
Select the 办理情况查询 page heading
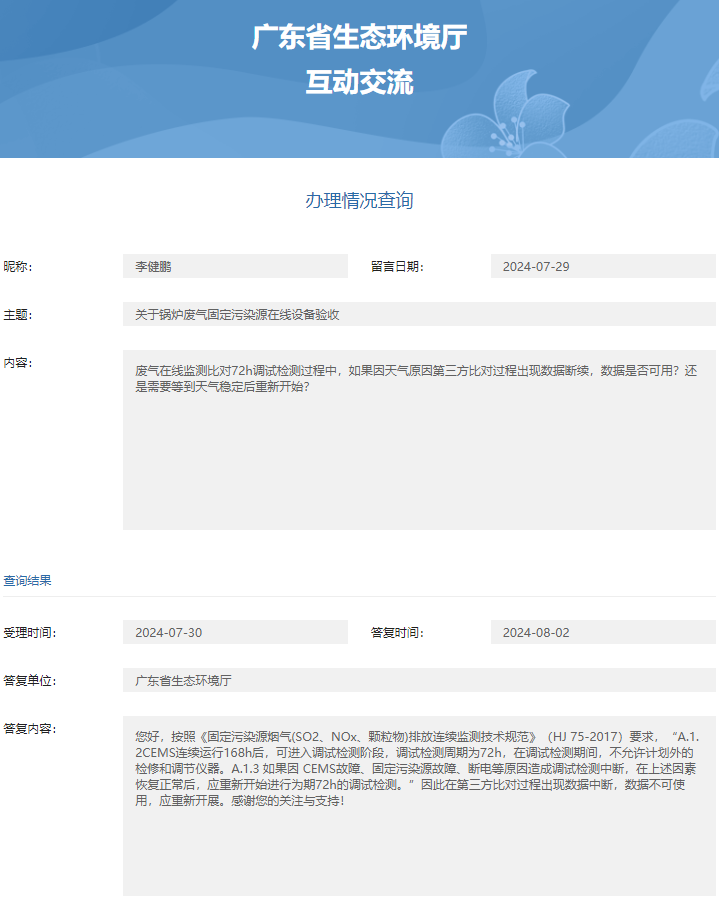tap(359, 200)
